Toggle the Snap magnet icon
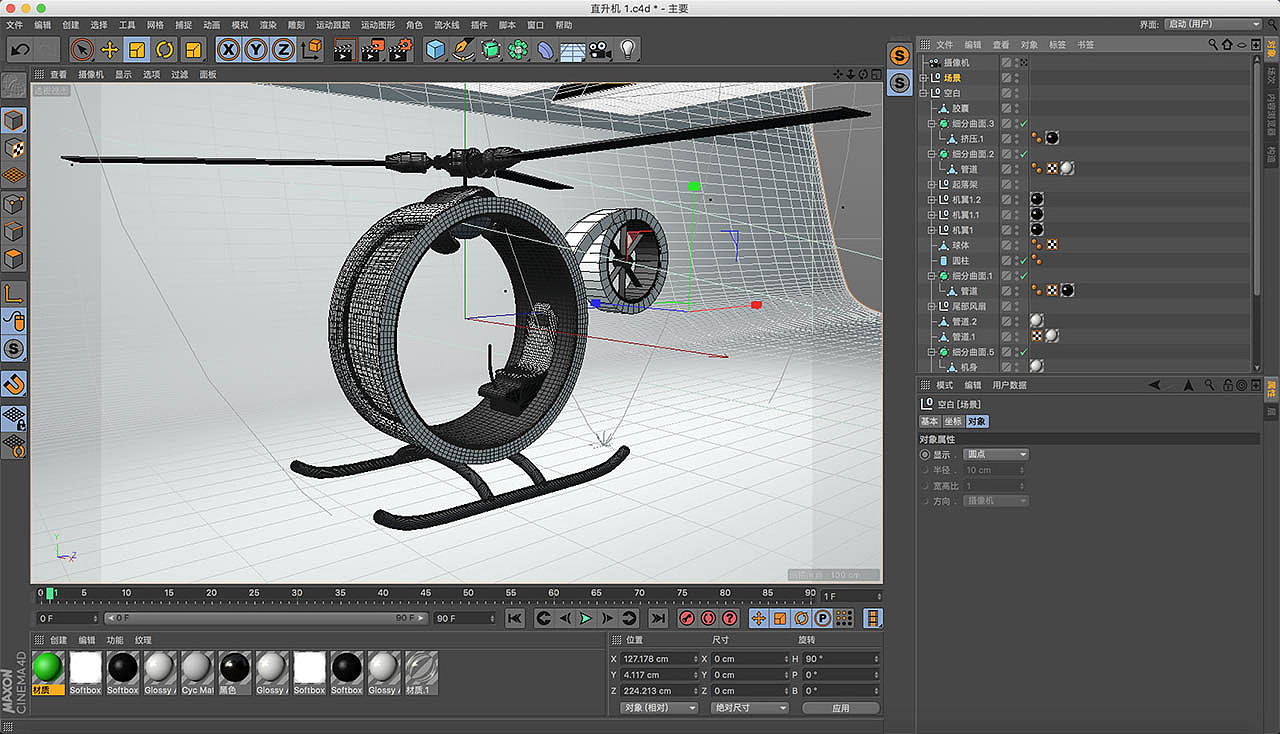1280x734 pixels. coord(14,384)
